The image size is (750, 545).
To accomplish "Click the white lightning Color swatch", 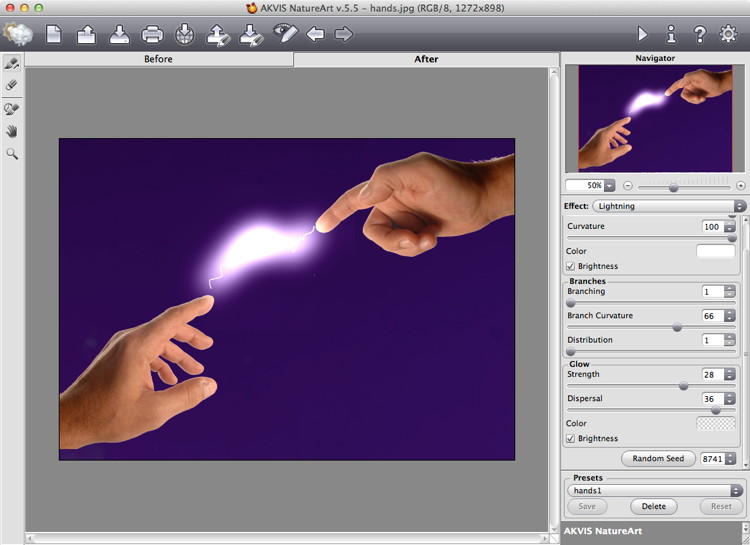I will tap(715, 251).
